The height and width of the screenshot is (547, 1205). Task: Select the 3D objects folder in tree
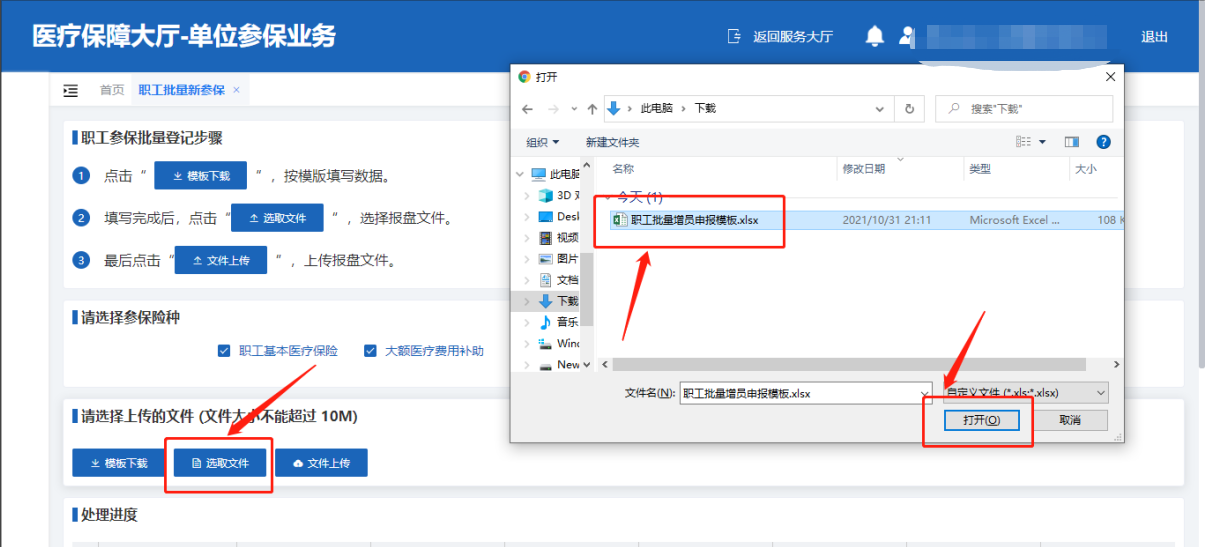click(x=560, y=195)
